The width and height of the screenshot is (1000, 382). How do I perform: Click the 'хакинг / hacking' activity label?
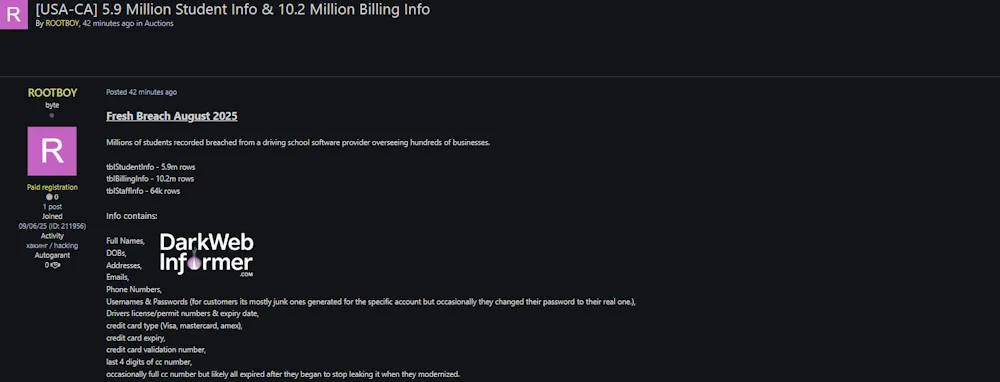coord(52,246)
